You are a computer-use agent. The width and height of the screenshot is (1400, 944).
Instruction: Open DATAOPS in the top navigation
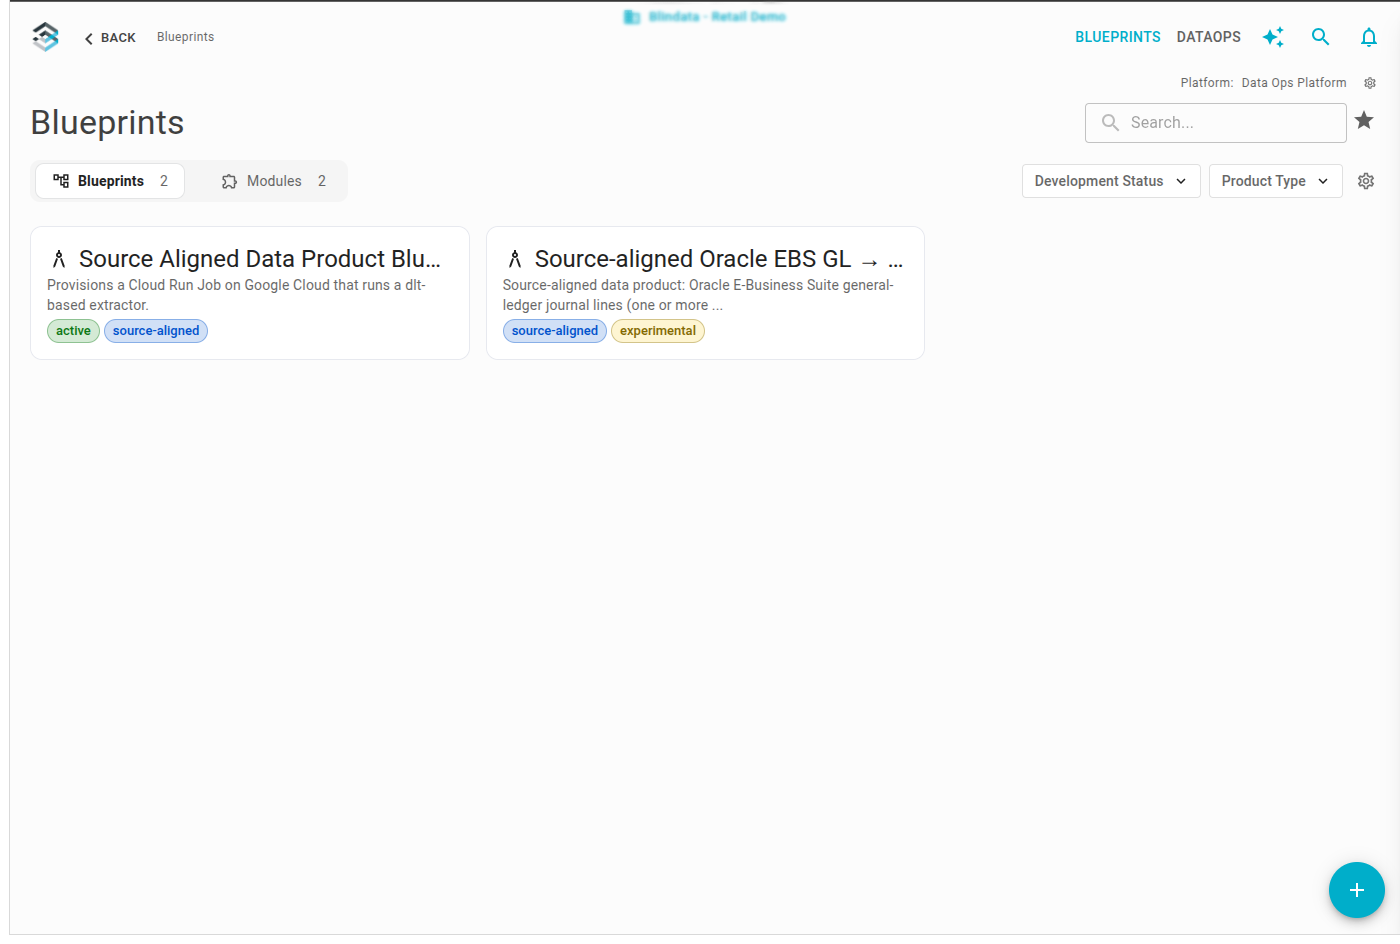pyautogui.click(x=1208, y=37)
